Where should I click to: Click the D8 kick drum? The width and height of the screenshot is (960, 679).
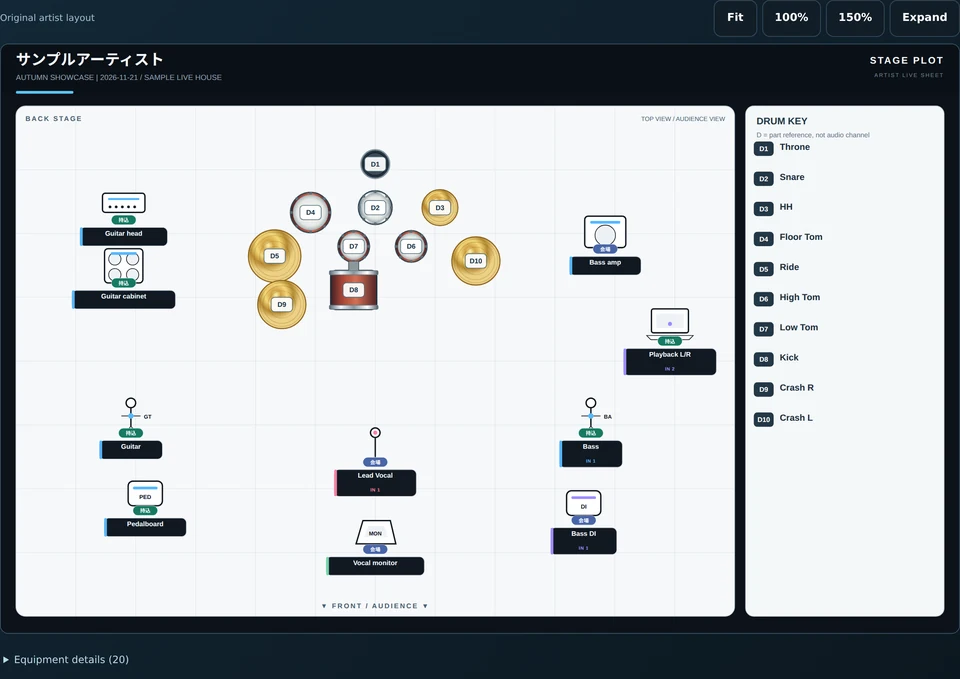point(354,289)
